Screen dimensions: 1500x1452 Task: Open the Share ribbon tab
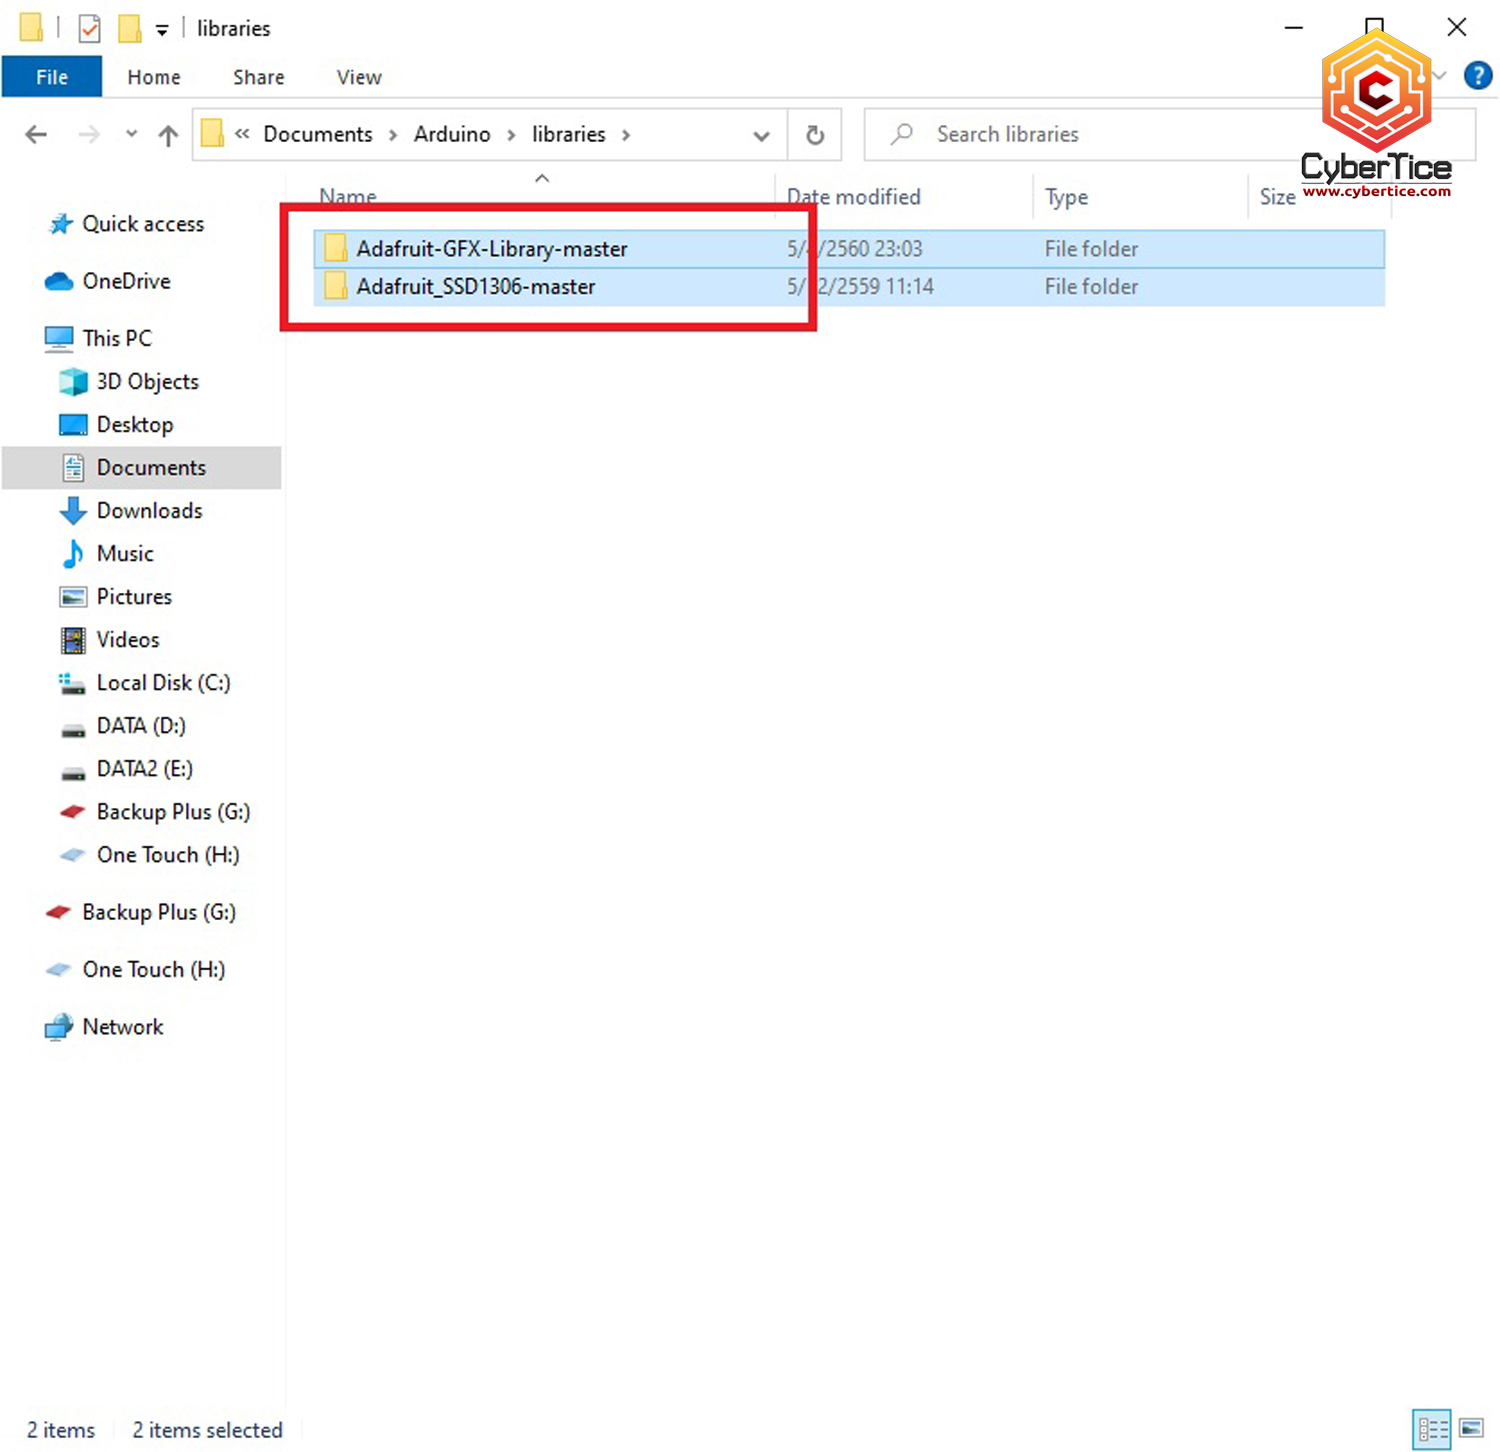pyautogui.click(x=258, y=77)
